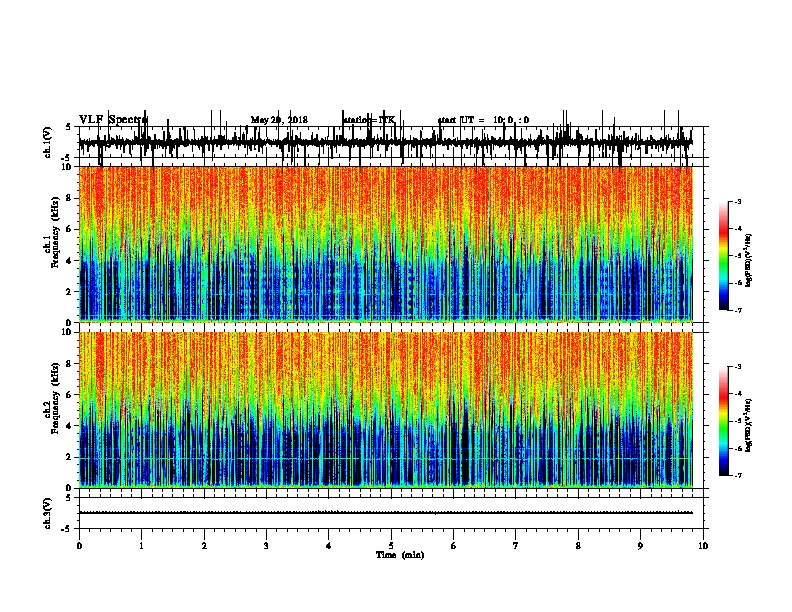The image size is (792, 612).
Task: Select the date text 'May 20, 2018'
Action: pyautogui.click(x=279, y=120)
